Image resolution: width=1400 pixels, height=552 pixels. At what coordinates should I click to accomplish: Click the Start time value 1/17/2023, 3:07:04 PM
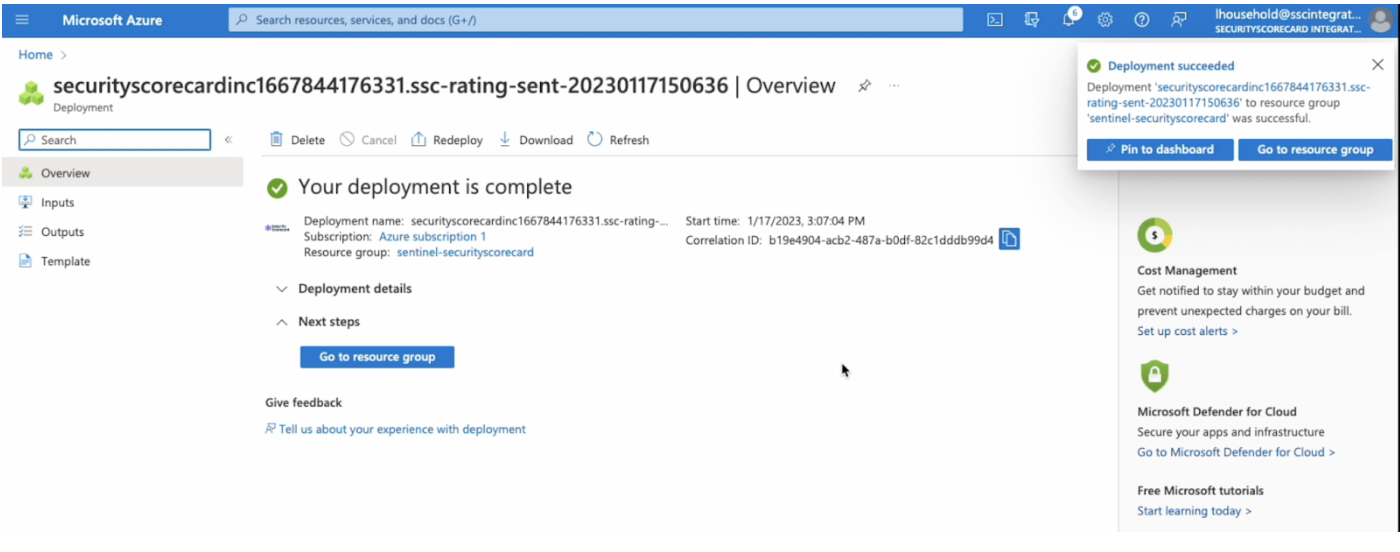pyautogui.click(x=805, y=221)
